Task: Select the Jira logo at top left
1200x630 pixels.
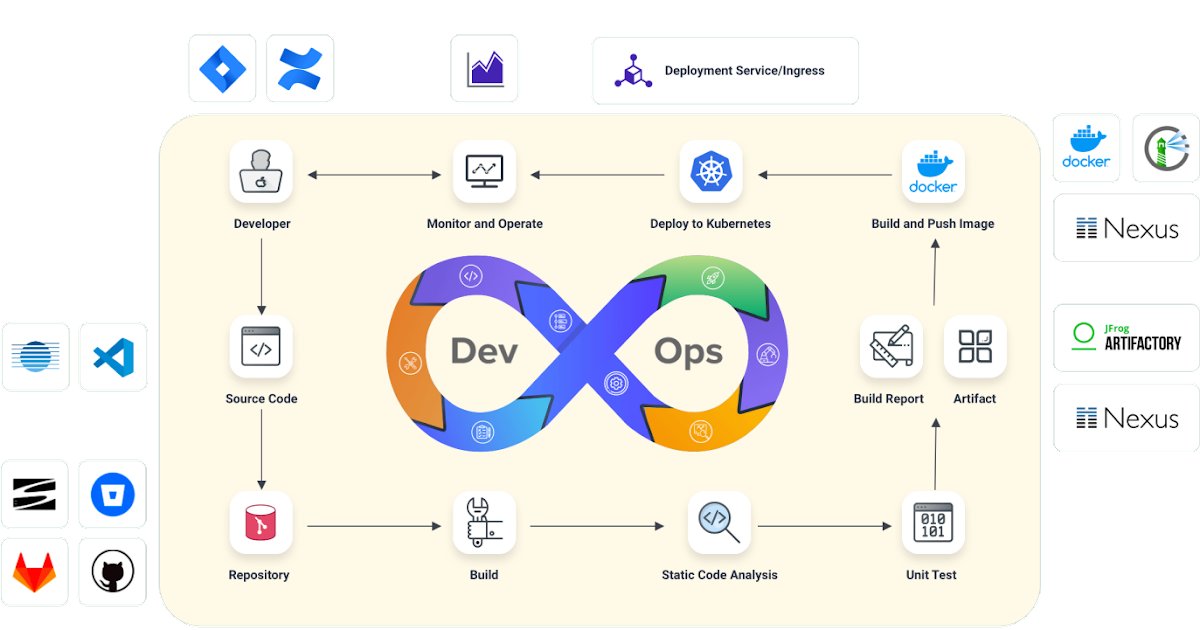Action: tap(222, 67)
